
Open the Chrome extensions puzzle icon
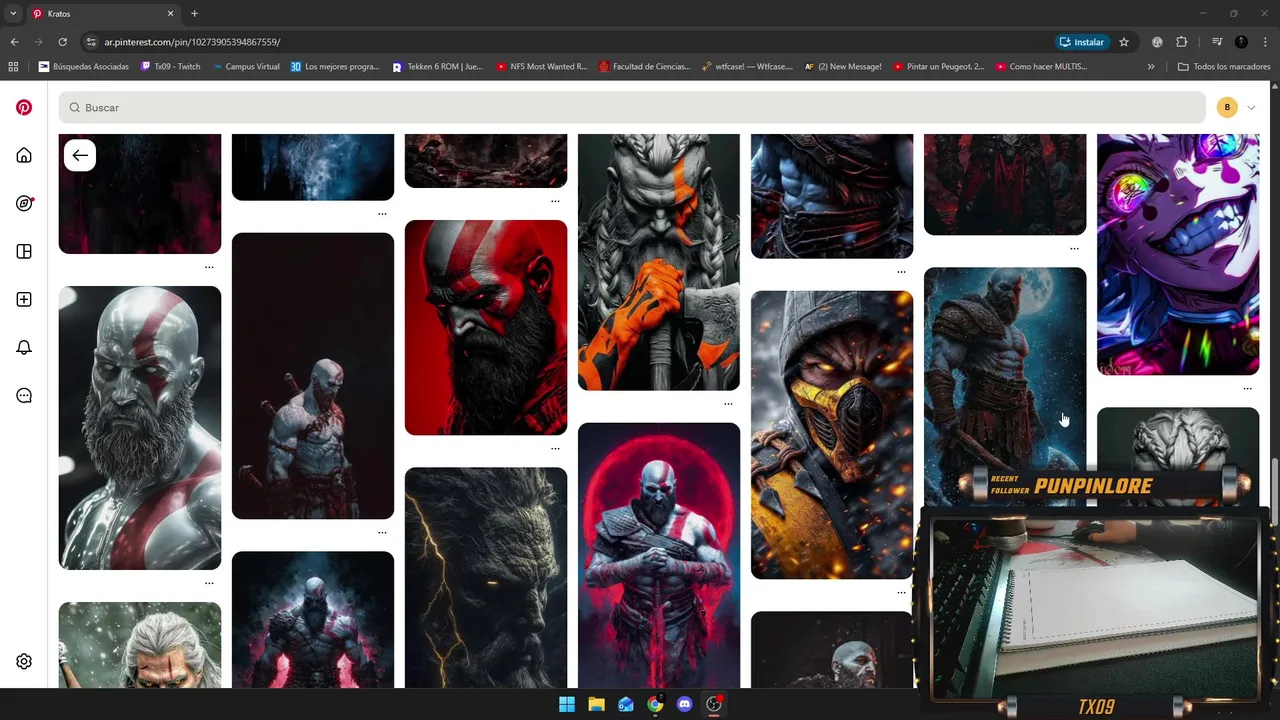click(1181, 42)
